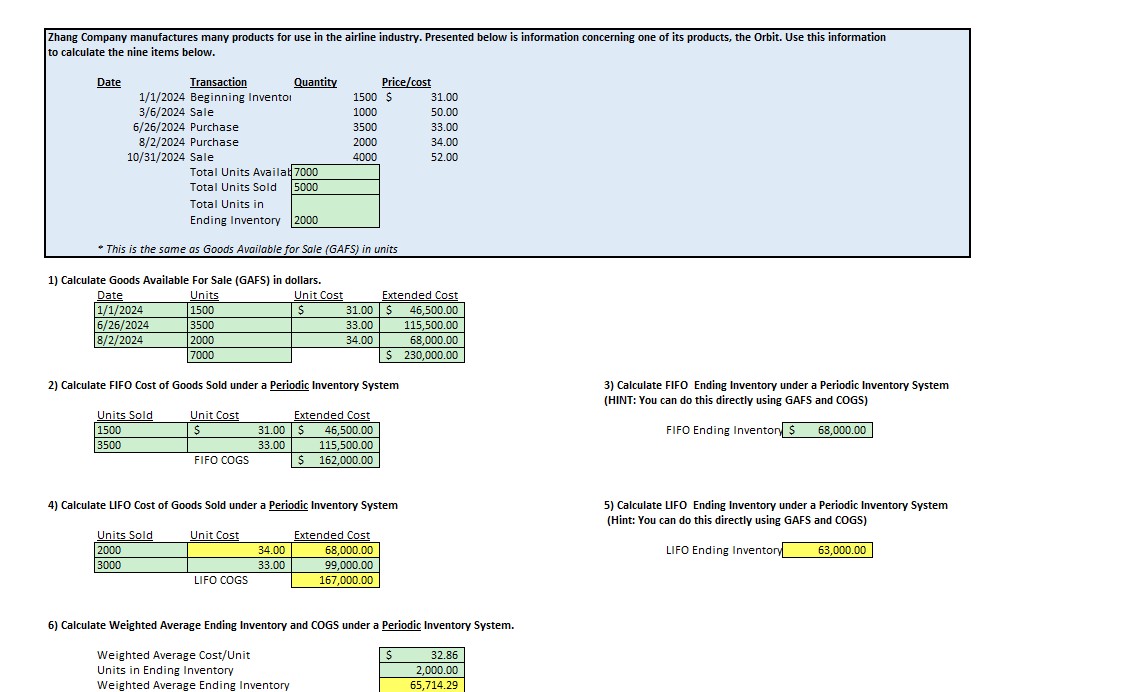Select the Units in Ending Inventory cell 2,000.00
The width and height of the screenshot is (1148, 692).
(422, 670)
